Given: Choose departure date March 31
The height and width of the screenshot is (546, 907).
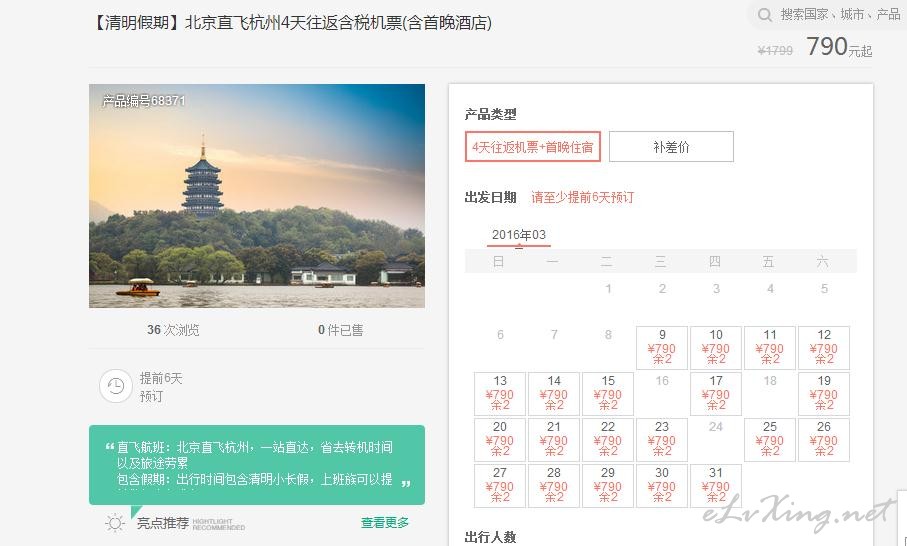Looking at the screenshot, I should (716, 486).
